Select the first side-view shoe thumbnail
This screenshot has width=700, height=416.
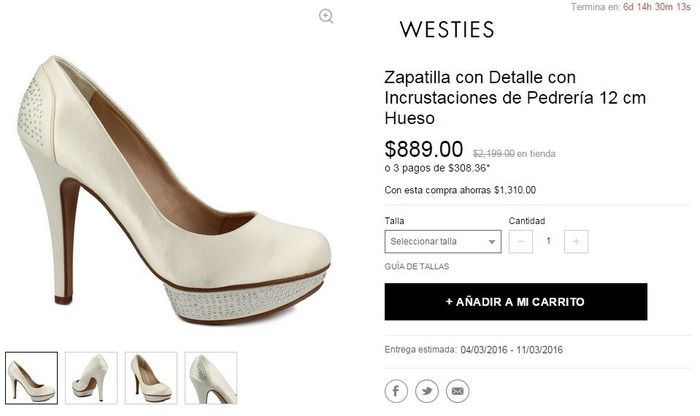point(31,377)
